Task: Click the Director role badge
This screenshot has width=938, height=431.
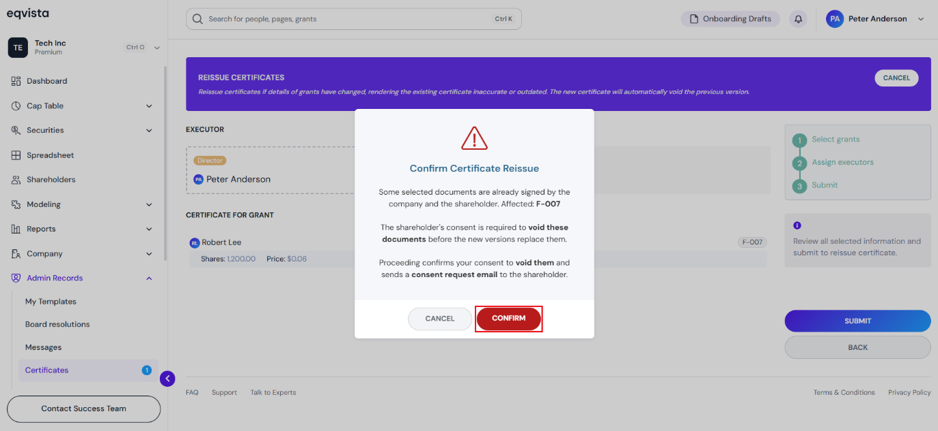Action: (210, 160)
